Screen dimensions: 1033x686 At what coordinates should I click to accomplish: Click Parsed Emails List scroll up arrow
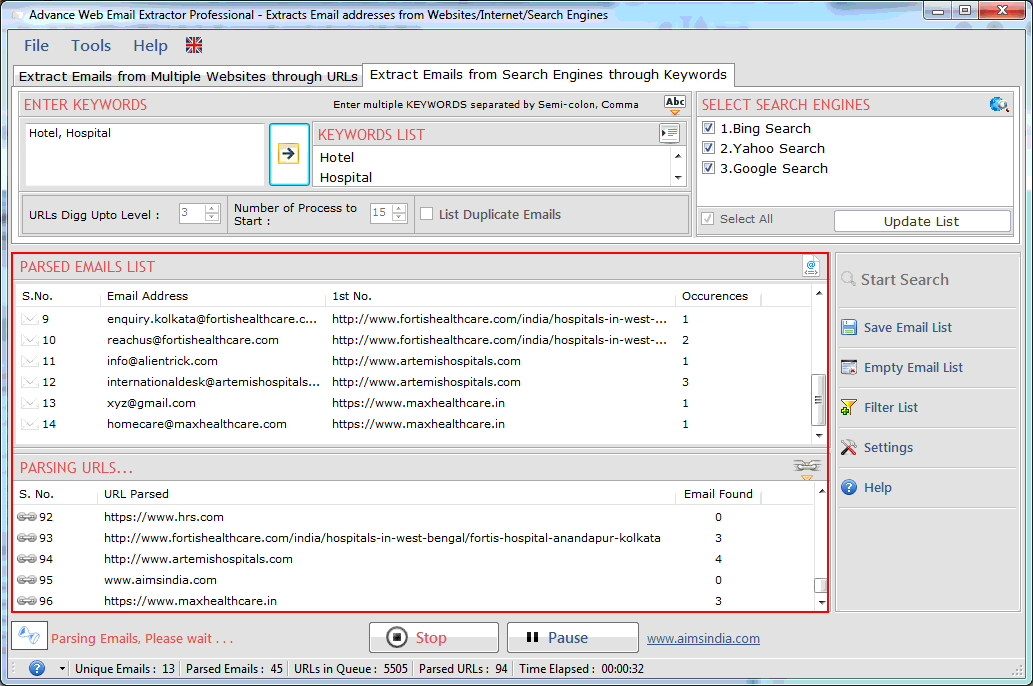[819, 293]
